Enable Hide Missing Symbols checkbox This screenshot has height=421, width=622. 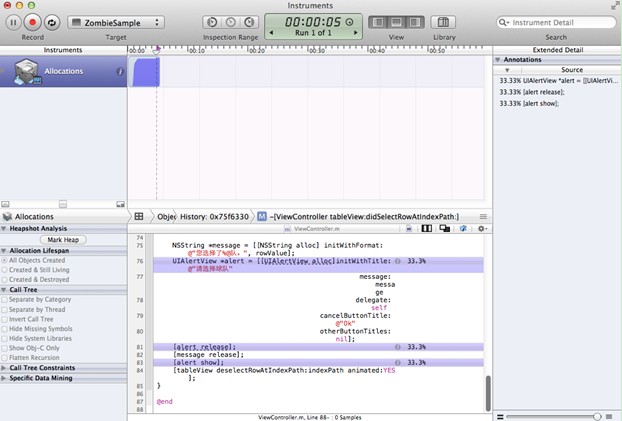[4, 329]
